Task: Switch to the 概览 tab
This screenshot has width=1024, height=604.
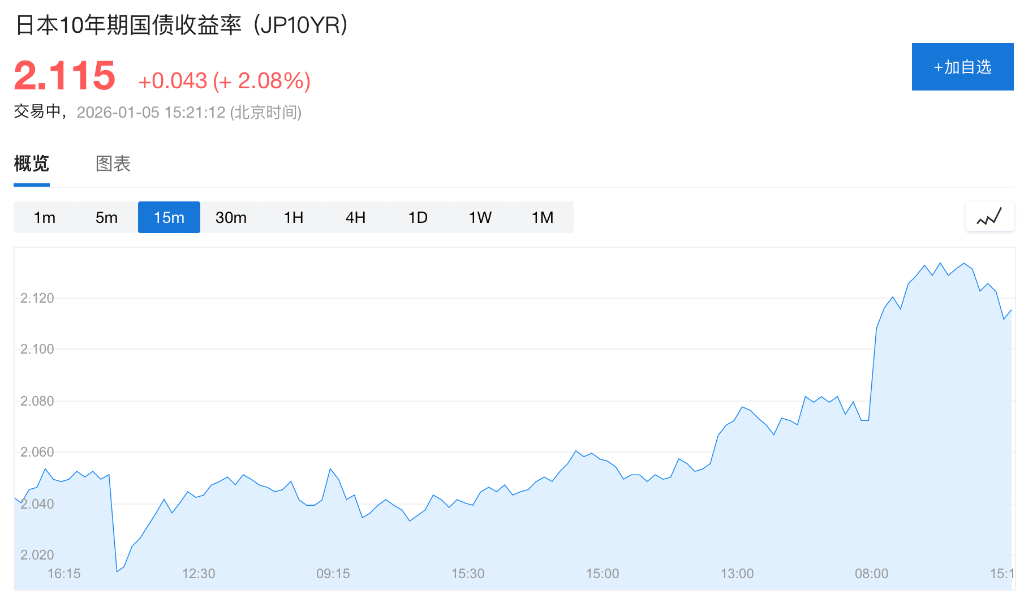Action: [32, 164]
